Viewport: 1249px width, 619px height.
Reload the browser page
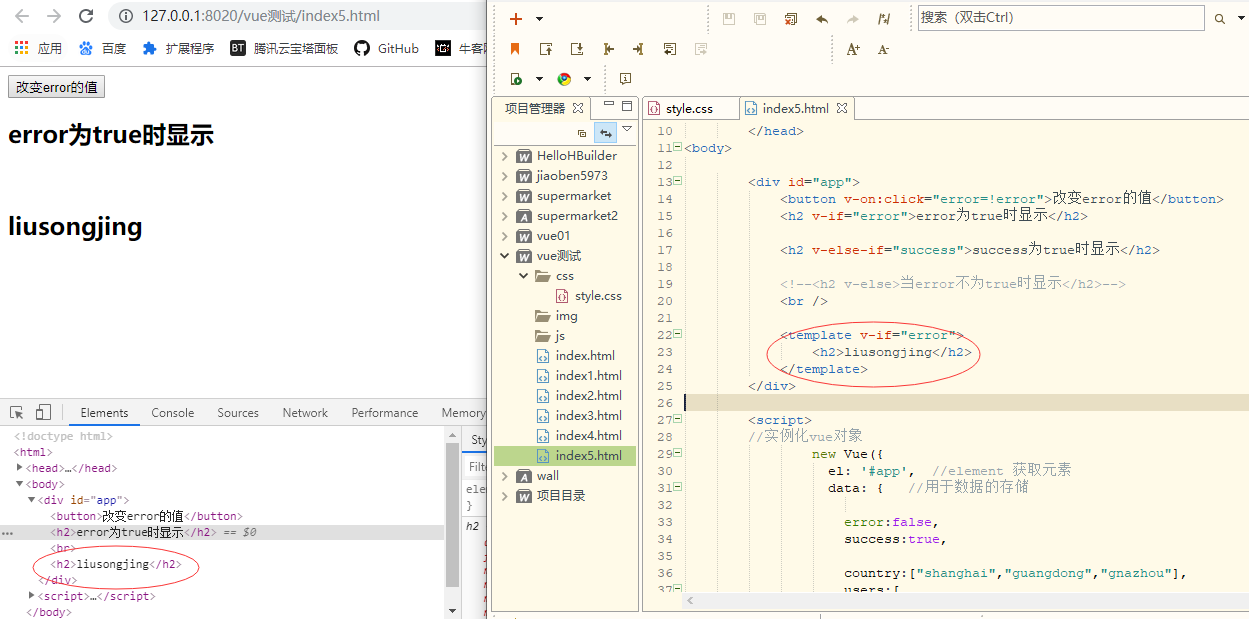point(86,16)
